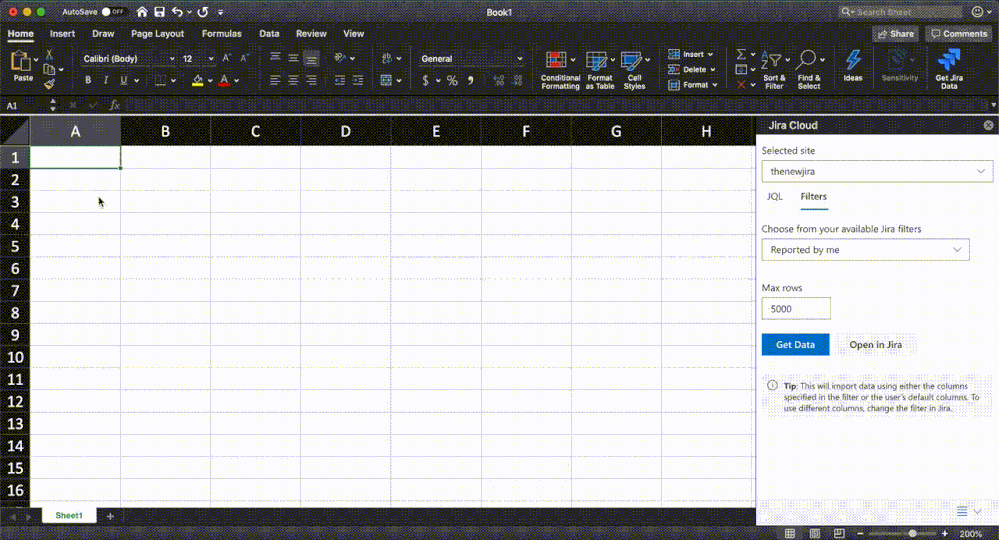
Task: Click the Home icon in title bar
Action: pos(142,11)
